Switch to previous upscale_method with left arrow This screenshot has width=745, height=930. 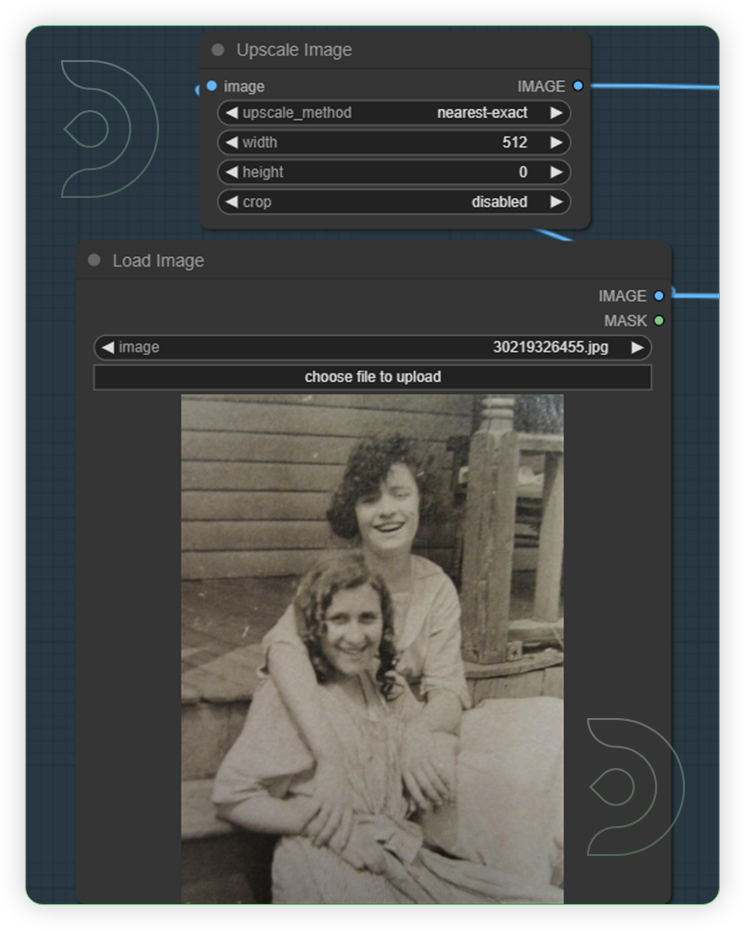231,113
